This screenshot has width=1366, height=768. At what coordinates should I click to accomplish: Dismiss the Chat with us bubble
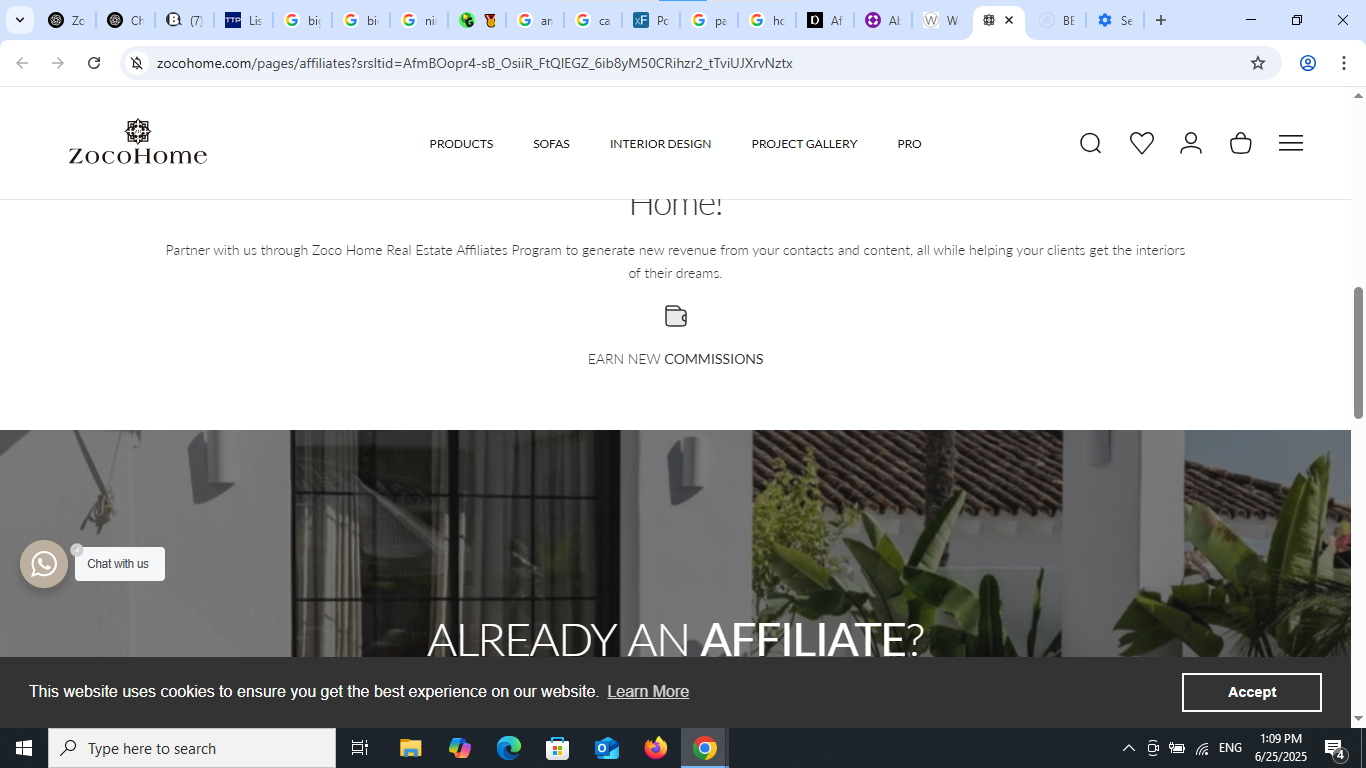[x=77, y=550]
